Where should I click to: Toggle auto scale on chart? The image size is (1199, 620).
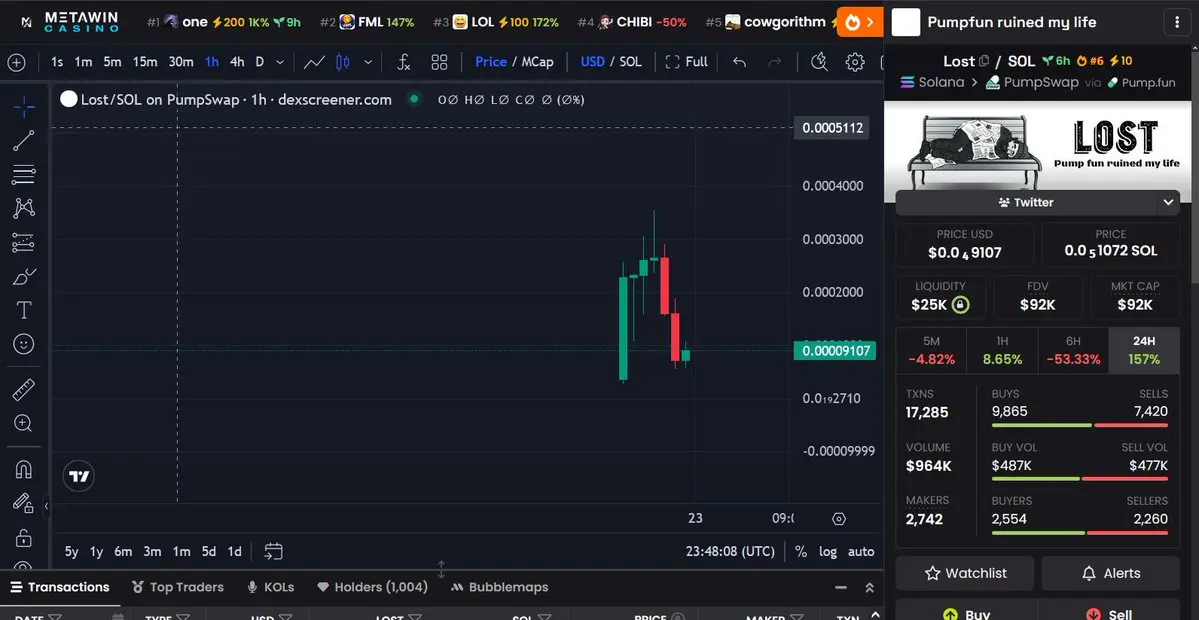861,551
